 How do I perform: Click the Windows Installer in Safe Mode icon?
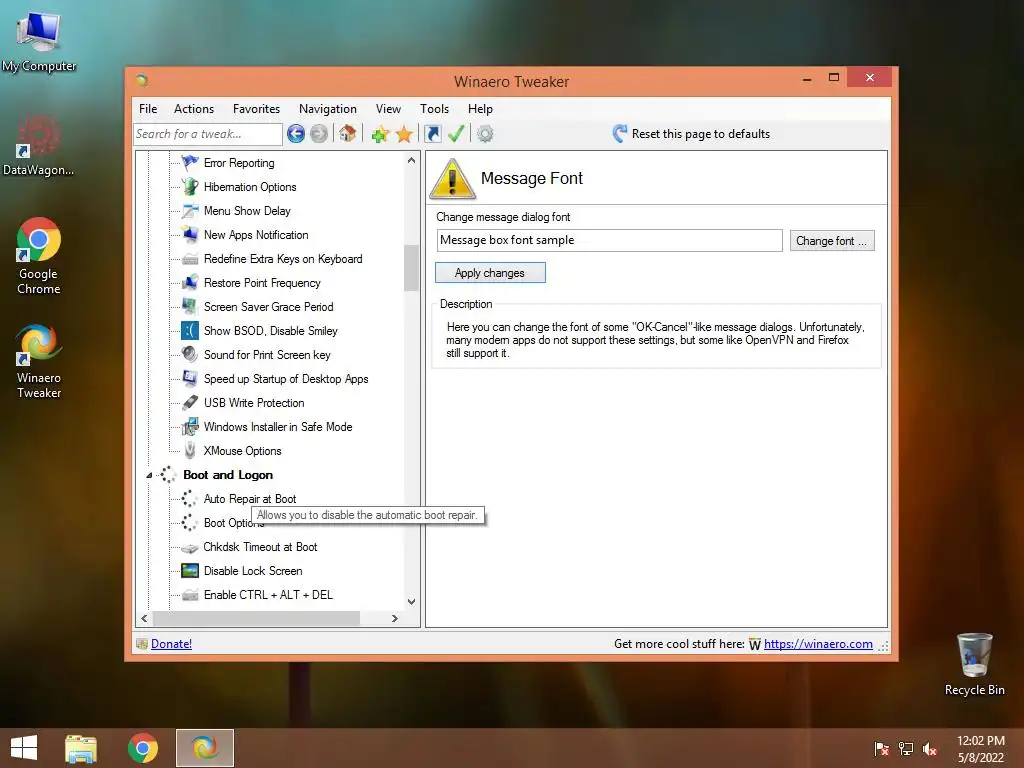pyautogui.click(x=190, y=426)
